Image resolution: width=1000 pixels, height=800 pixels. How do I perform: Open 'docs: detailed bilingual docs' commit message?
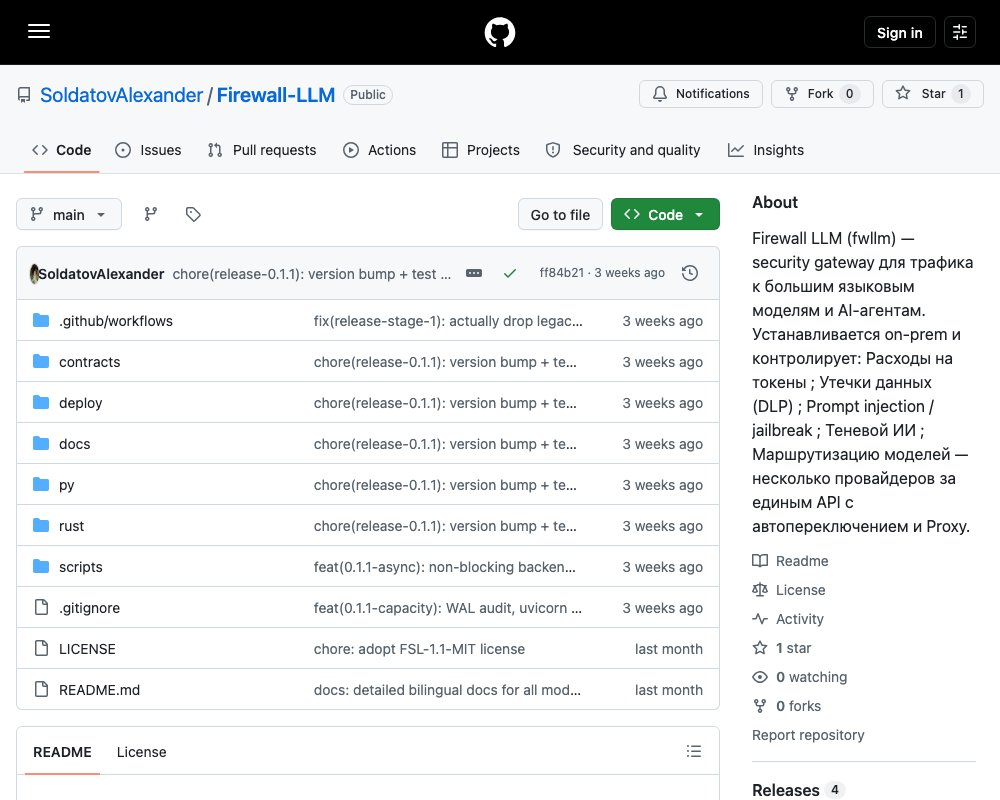point(447,690)
